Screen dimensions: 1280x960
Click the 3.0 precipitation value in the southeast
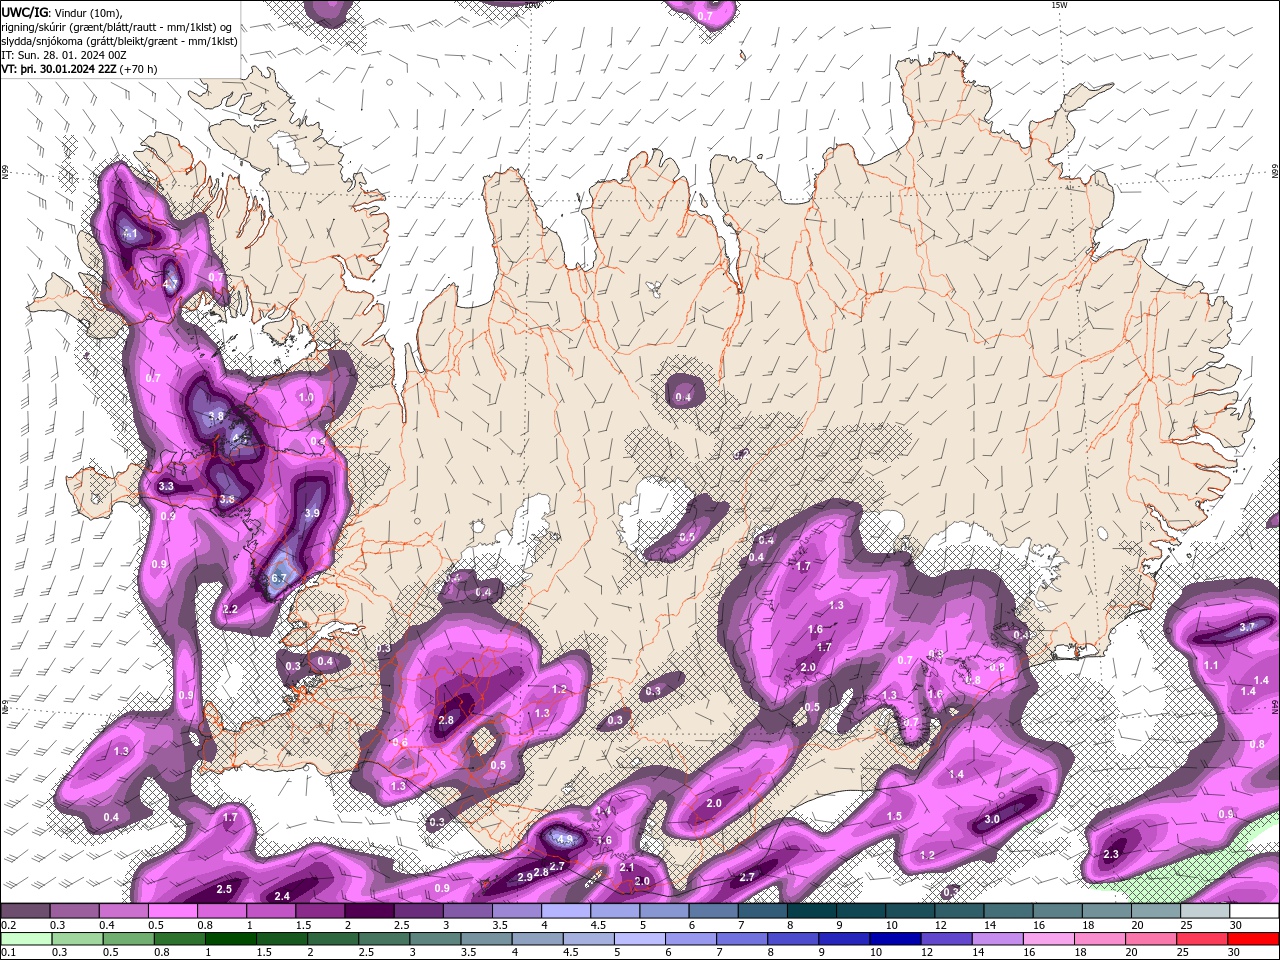[x=992, y=819]
